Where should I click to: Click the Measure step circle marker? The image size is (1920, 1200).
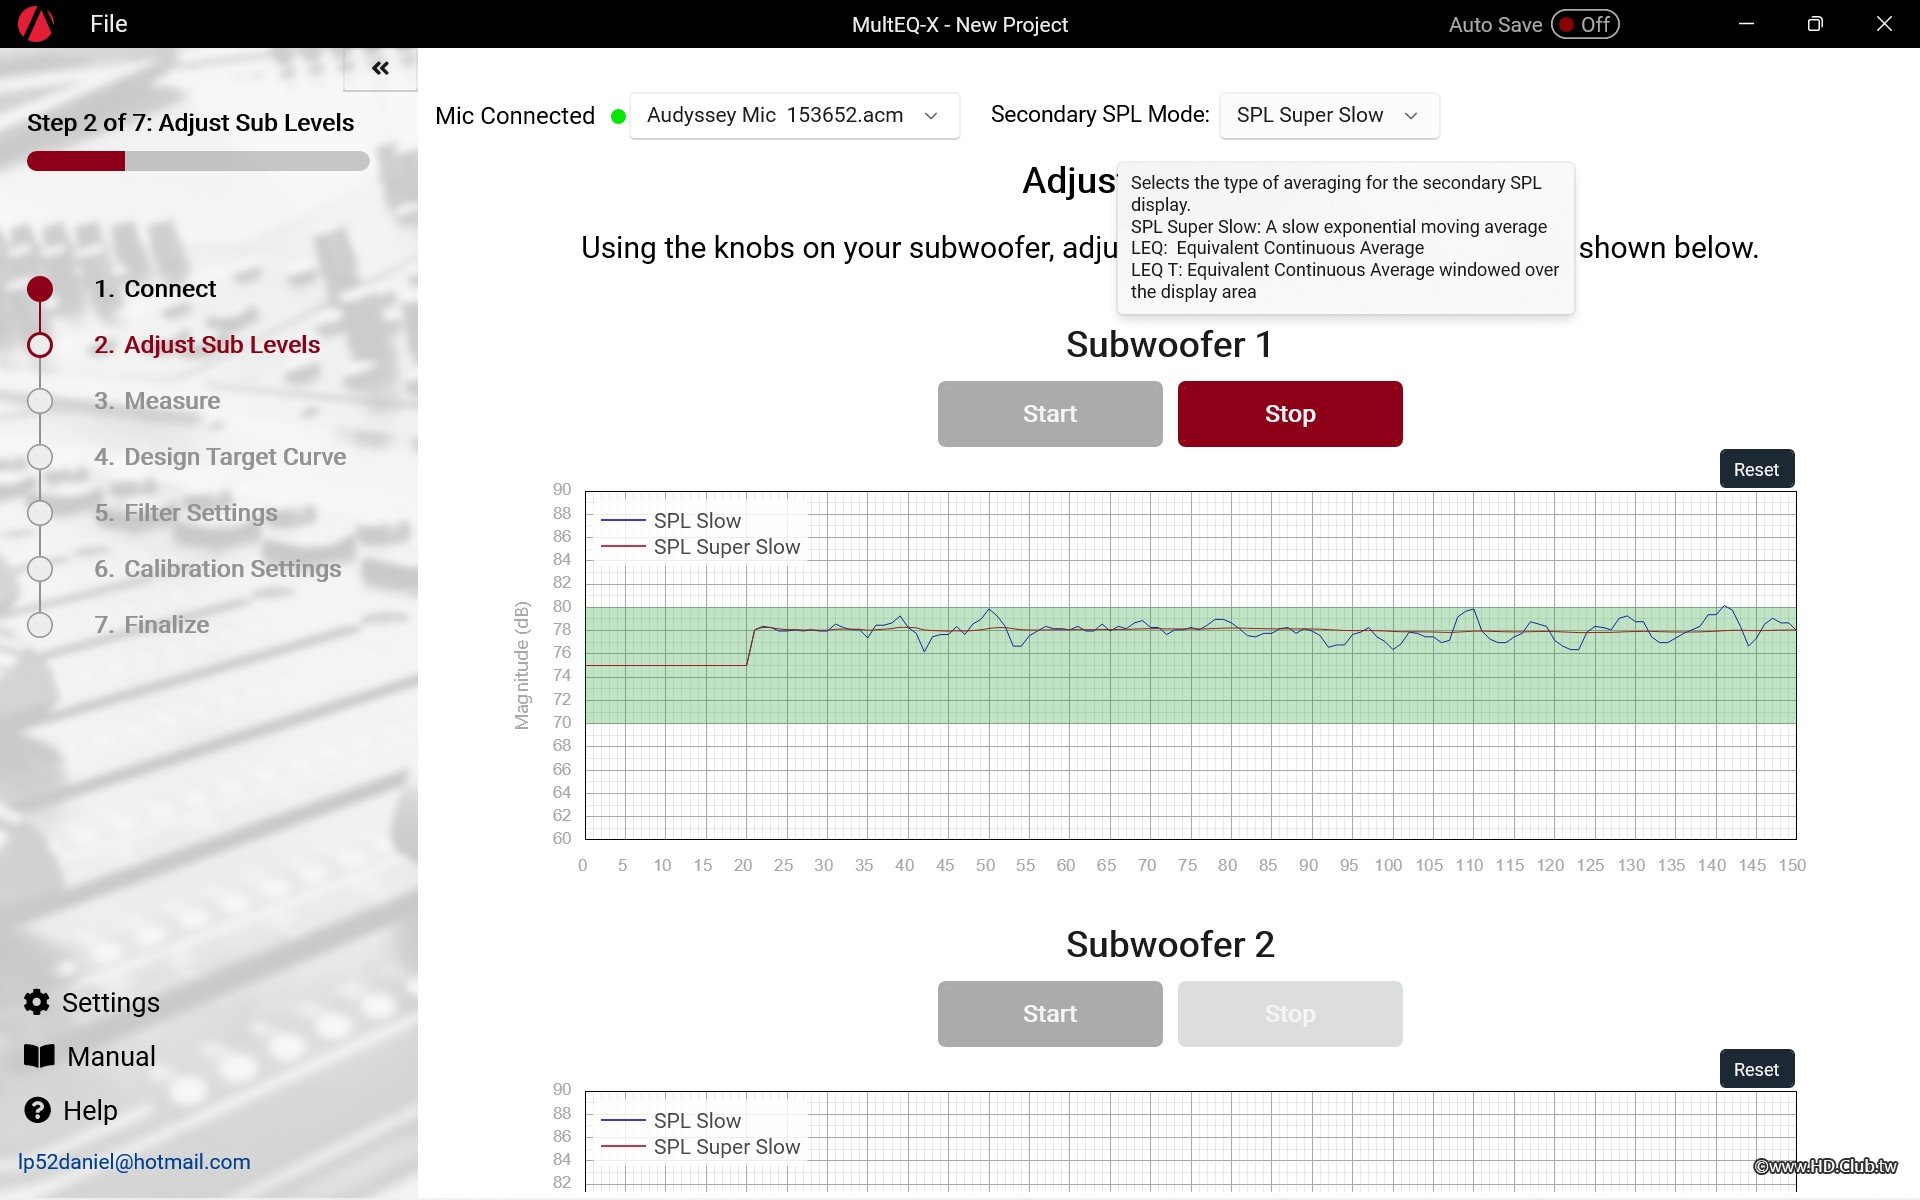point(40,401)
